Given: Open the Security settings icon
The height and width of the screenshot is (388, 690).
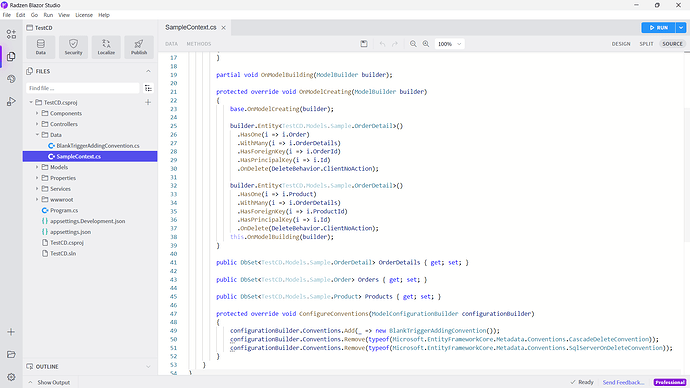Looking at the screenshot, I should (73, 47).
